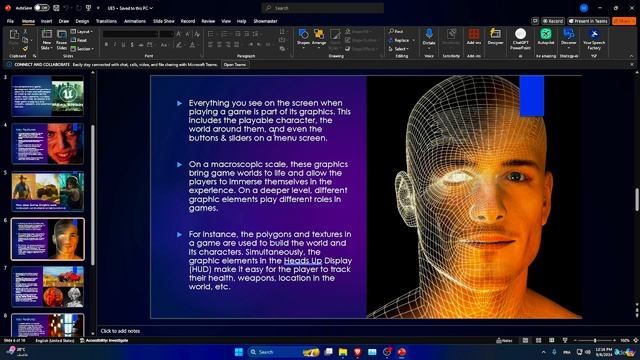Toggle Strikethrough formatting
Viewport: 640px width, 360px height.
click(x=141, y=45)
